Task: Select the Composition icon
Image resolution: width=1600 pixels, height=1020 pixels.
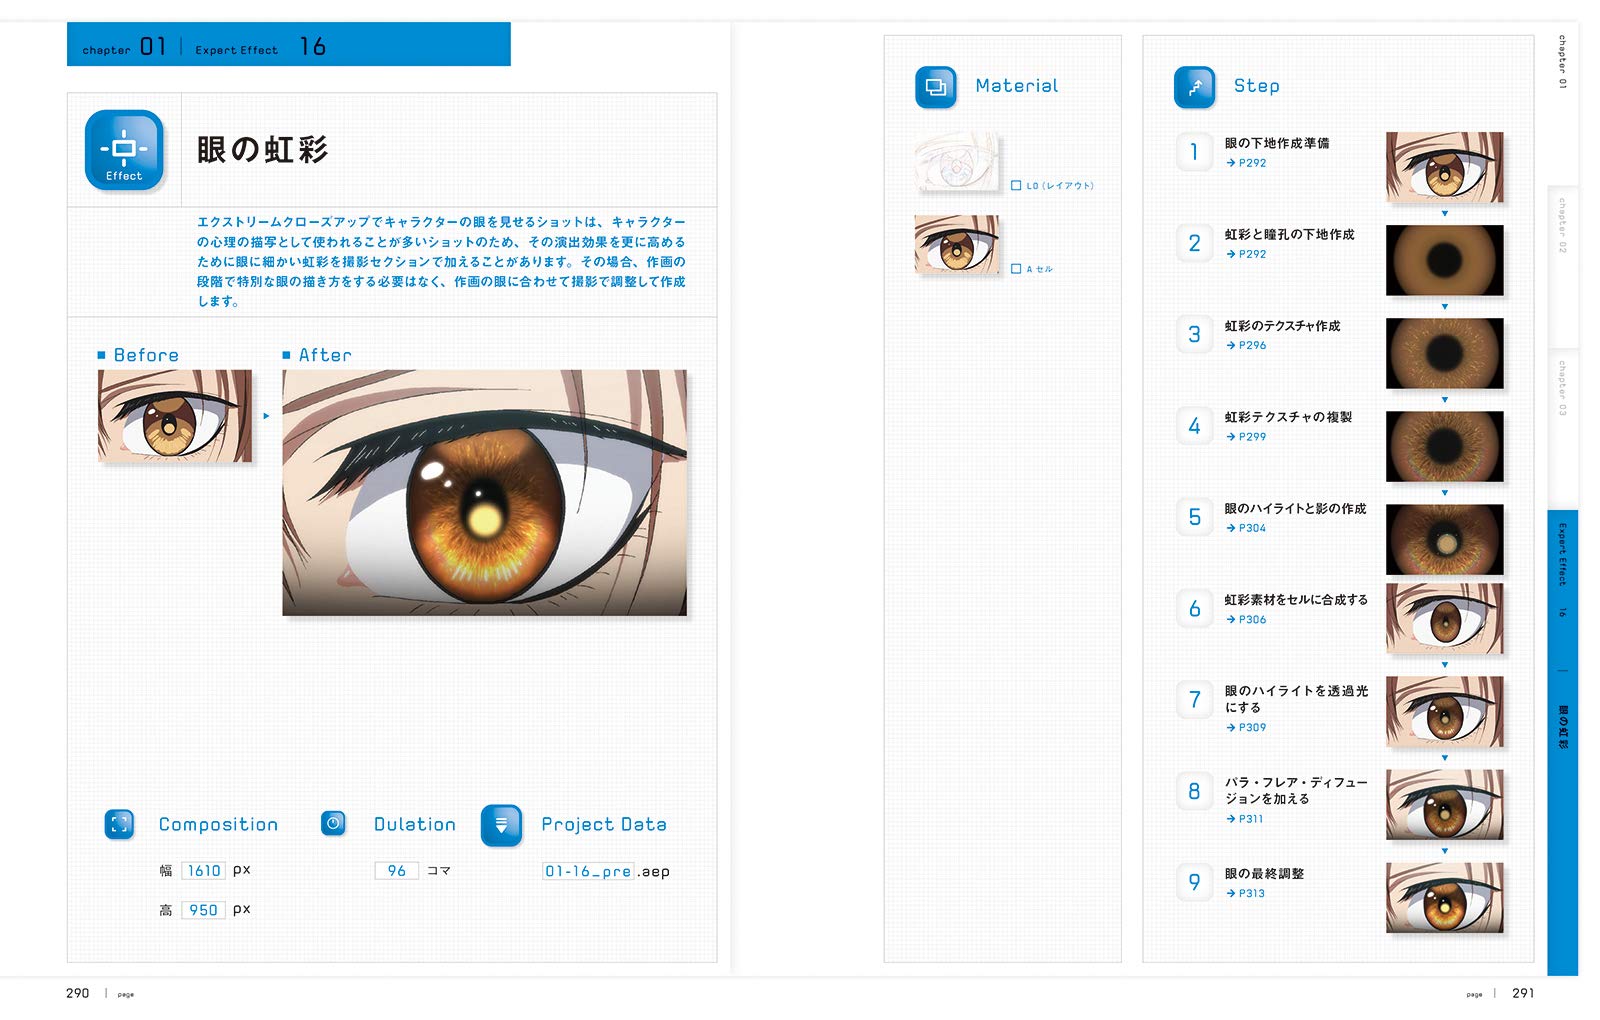Action: pos(121,824)
